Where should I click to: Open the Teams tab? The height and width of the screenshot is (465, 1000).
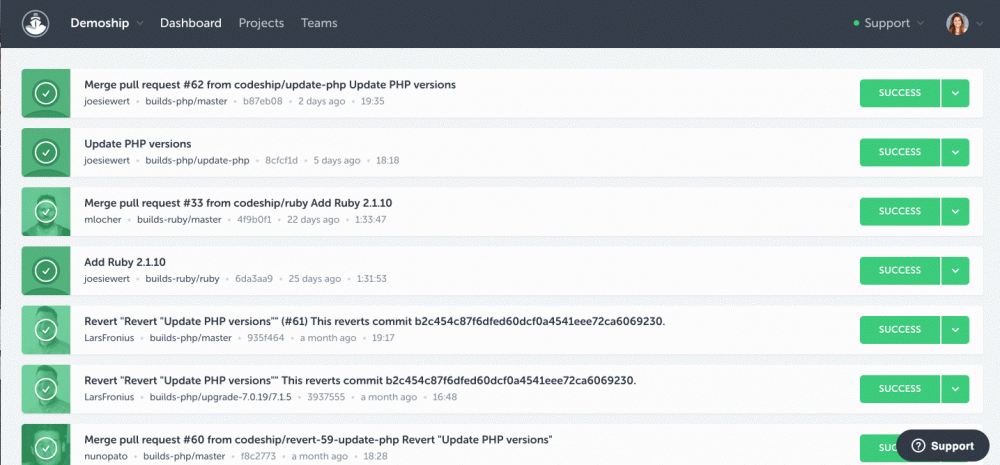[319, 23]
